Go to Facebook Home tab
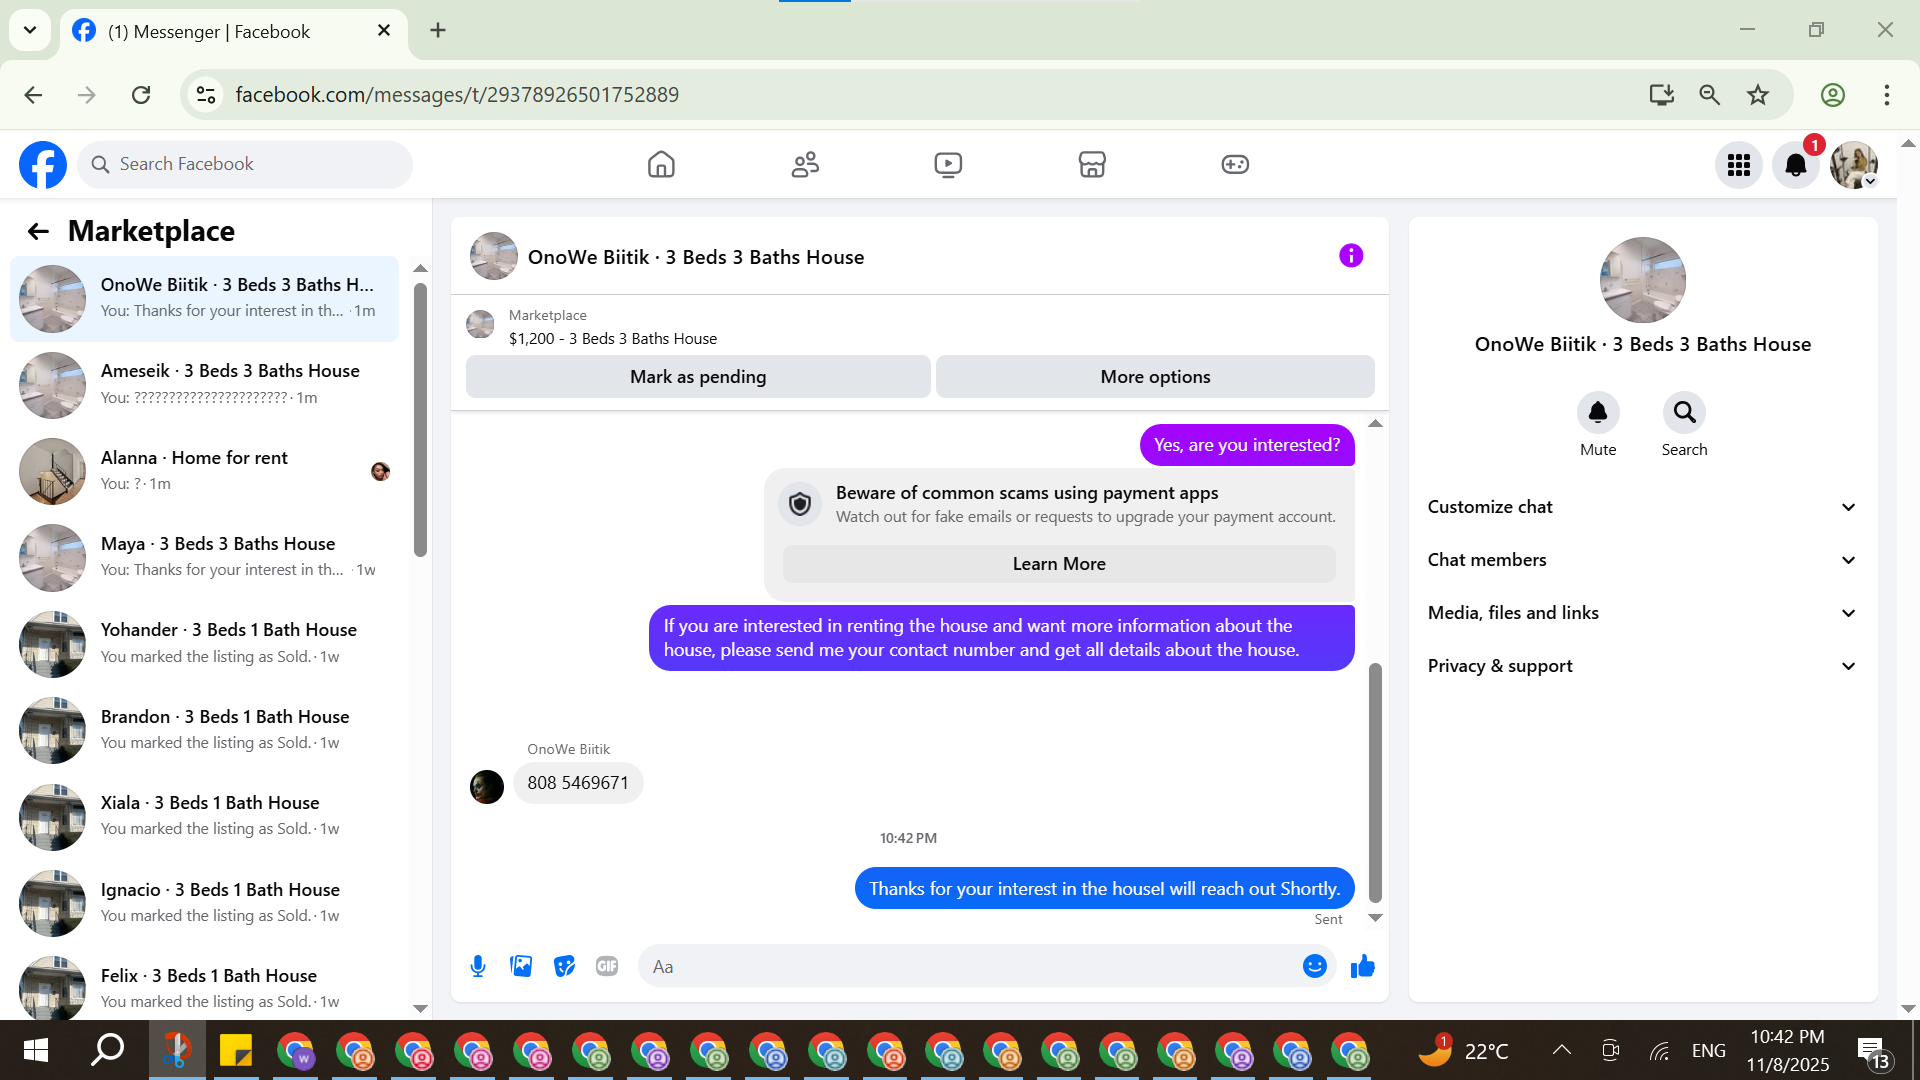 [x=661, y=164]
